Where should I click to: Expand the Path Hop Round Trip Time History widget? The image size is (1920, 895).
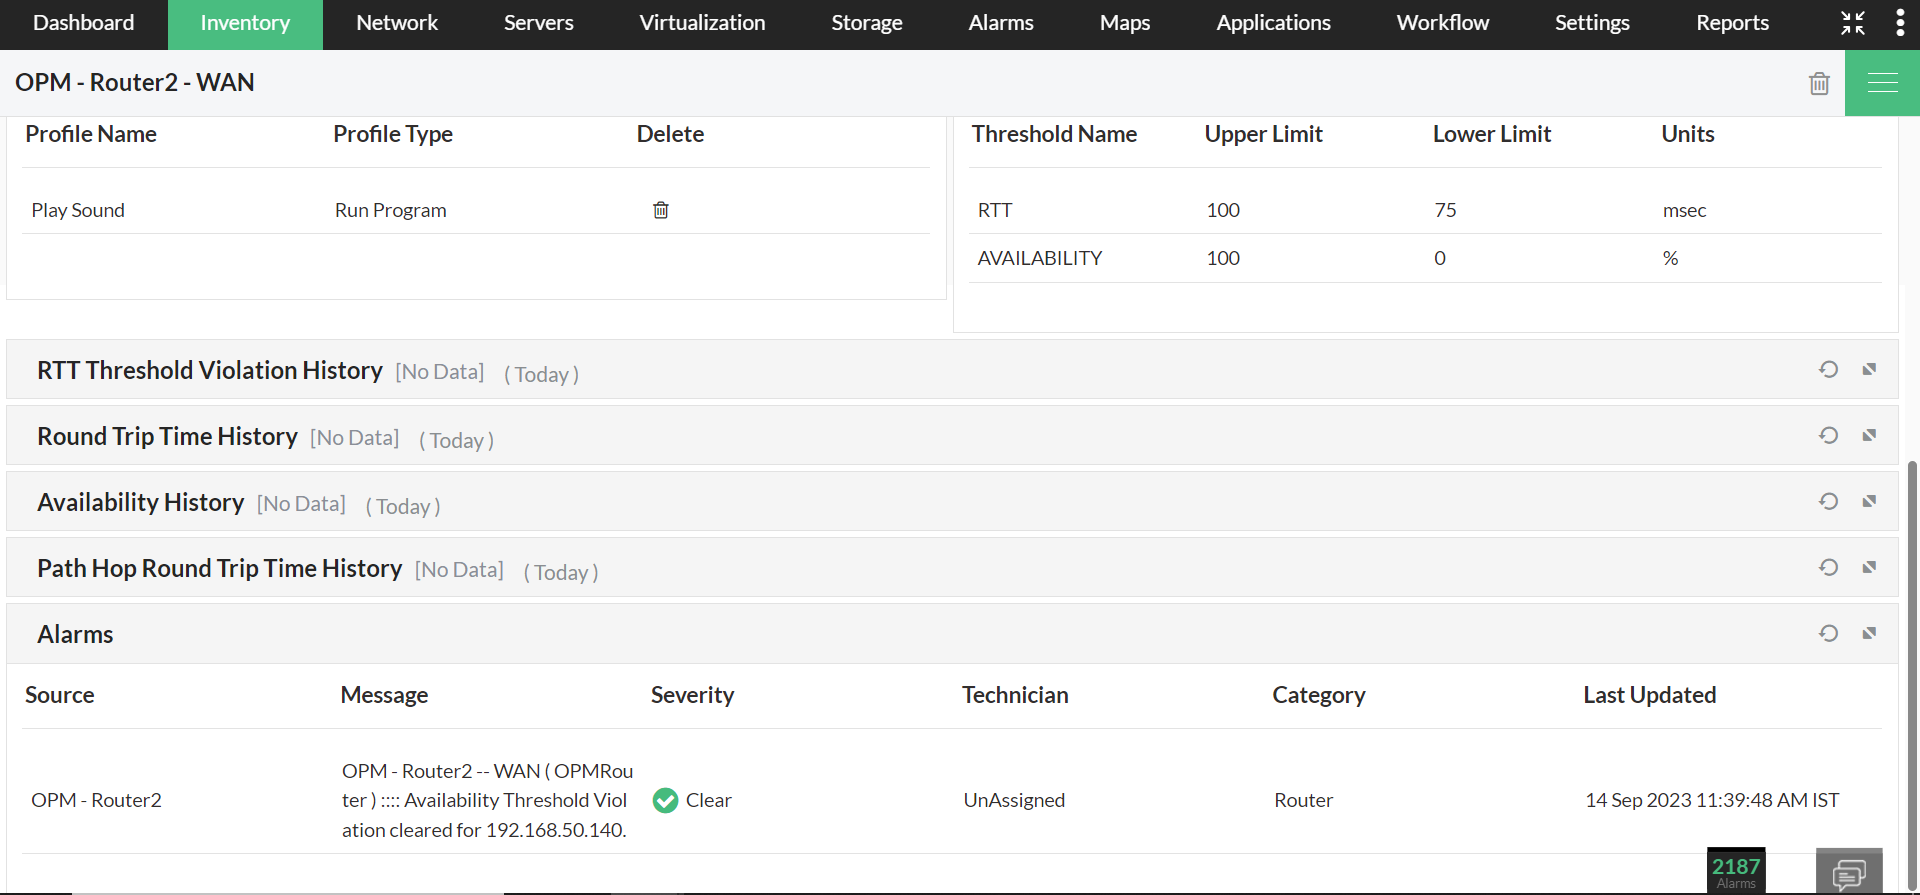tap(1869, 568)
